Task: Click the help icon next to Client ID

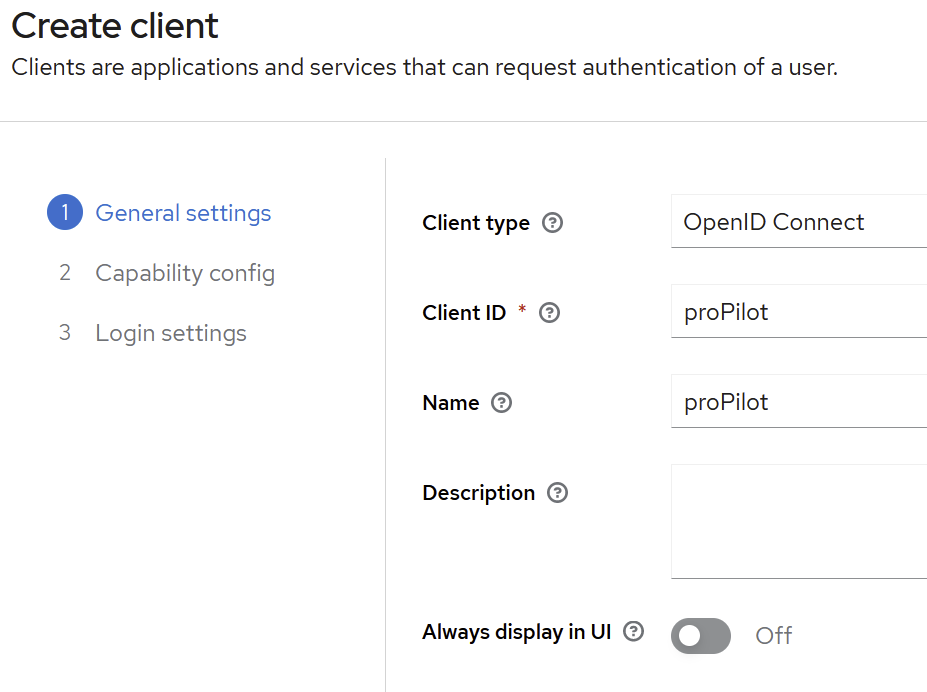Action: point(549,313)
